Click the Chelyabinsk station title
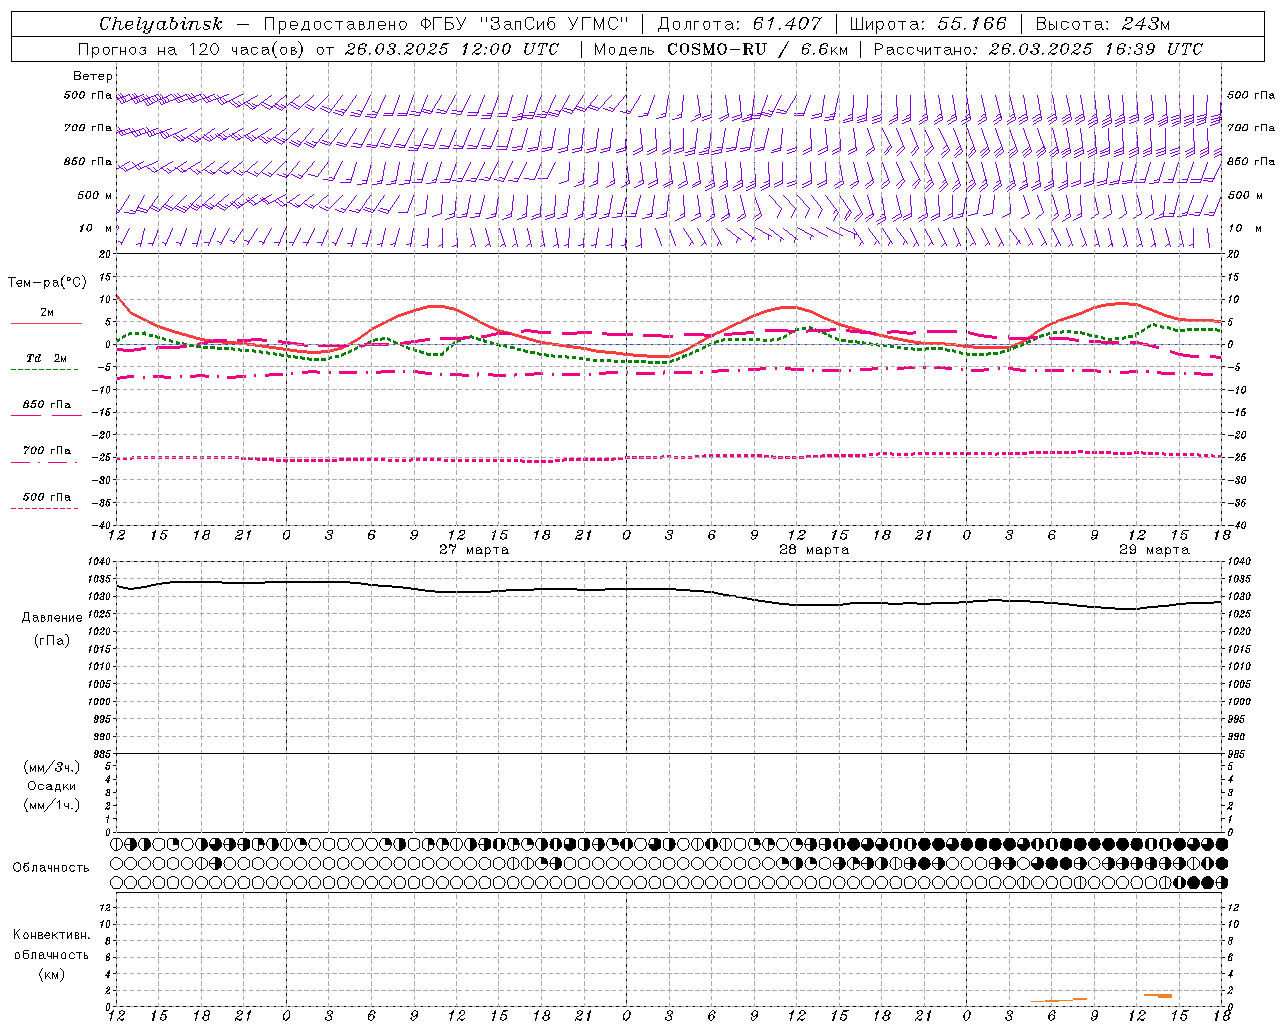This screenshot has width=1280, height=1024. 161,24
